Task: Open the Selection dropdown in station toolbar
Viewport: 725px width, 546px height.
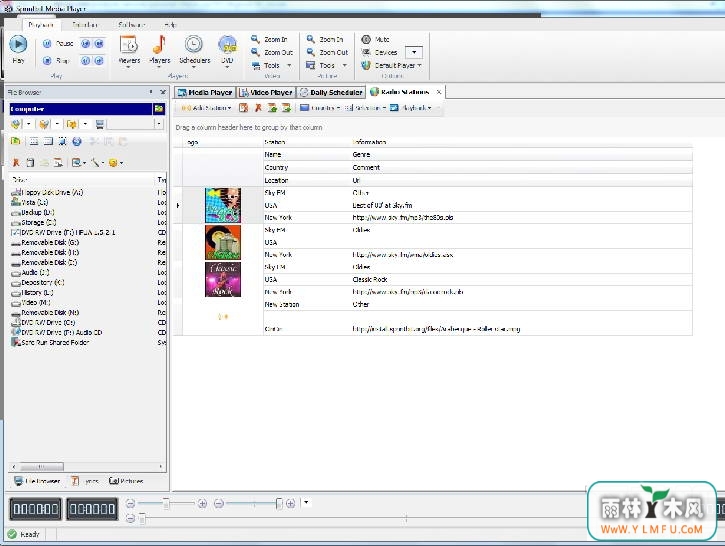Action: click(x=365, y=108)
